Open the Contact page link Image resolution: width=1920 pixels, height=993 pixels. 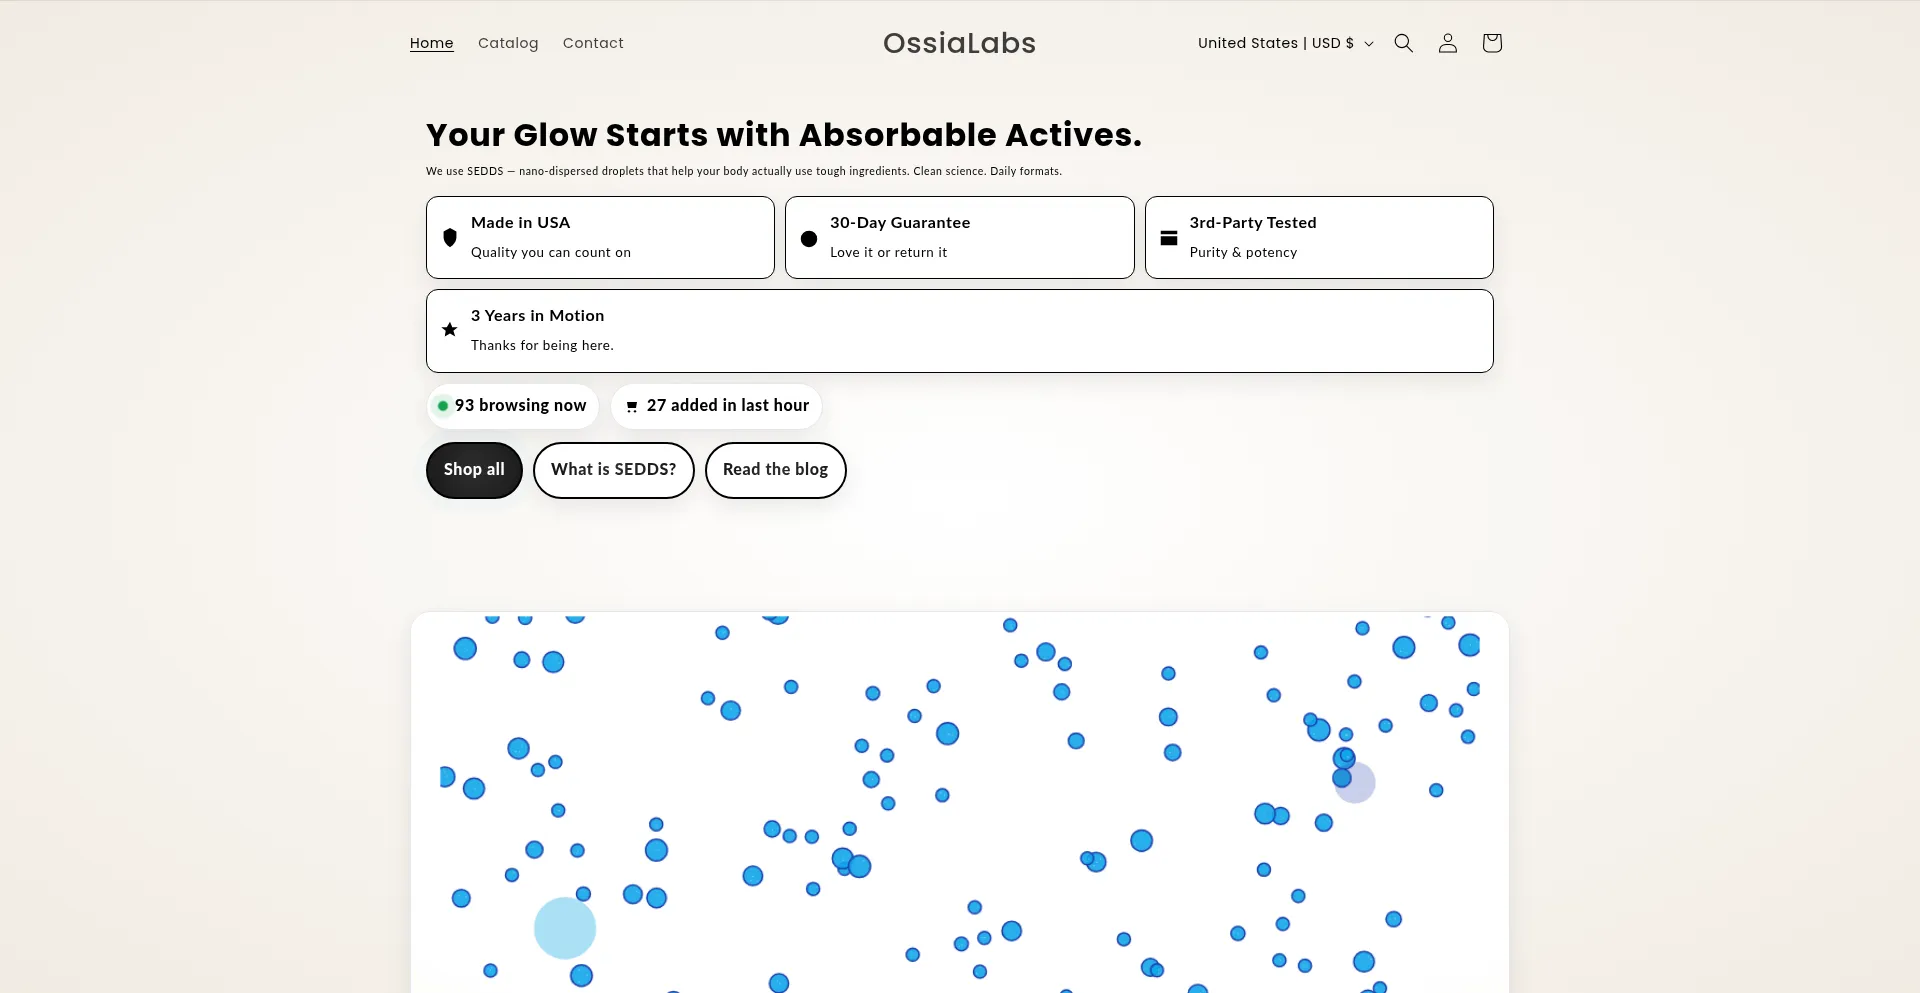pos(593,43)
